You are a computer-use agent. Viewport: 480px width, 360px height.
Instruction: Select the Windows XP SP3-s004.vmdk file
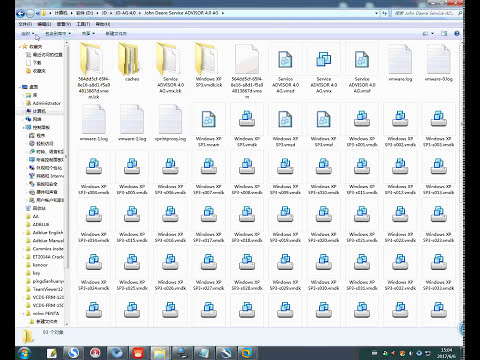click(94, 173)
